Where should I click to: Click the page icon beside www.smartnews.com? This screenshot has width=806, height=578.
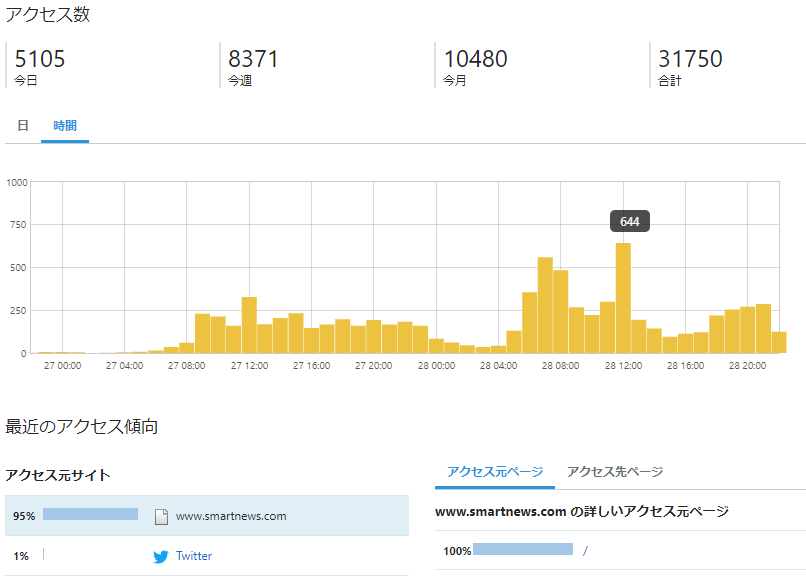coord(161,516)
